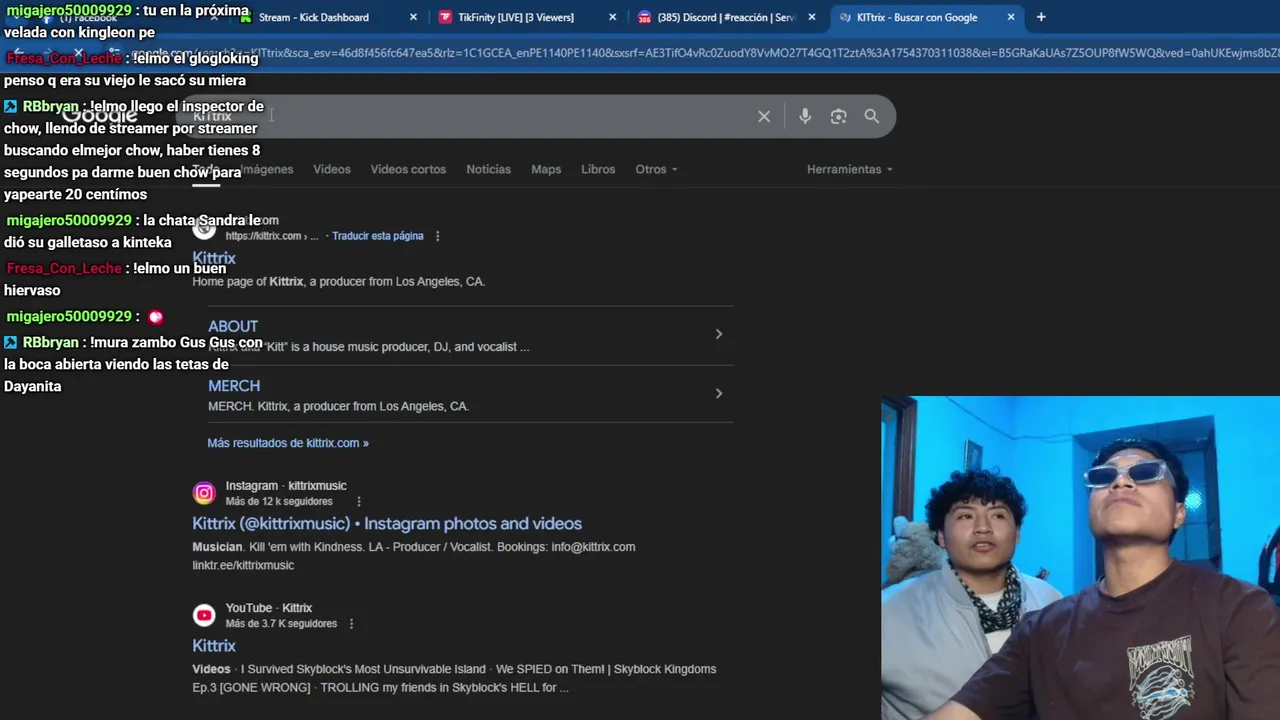
Task: Show Libros search results
Action: [598, 169]
